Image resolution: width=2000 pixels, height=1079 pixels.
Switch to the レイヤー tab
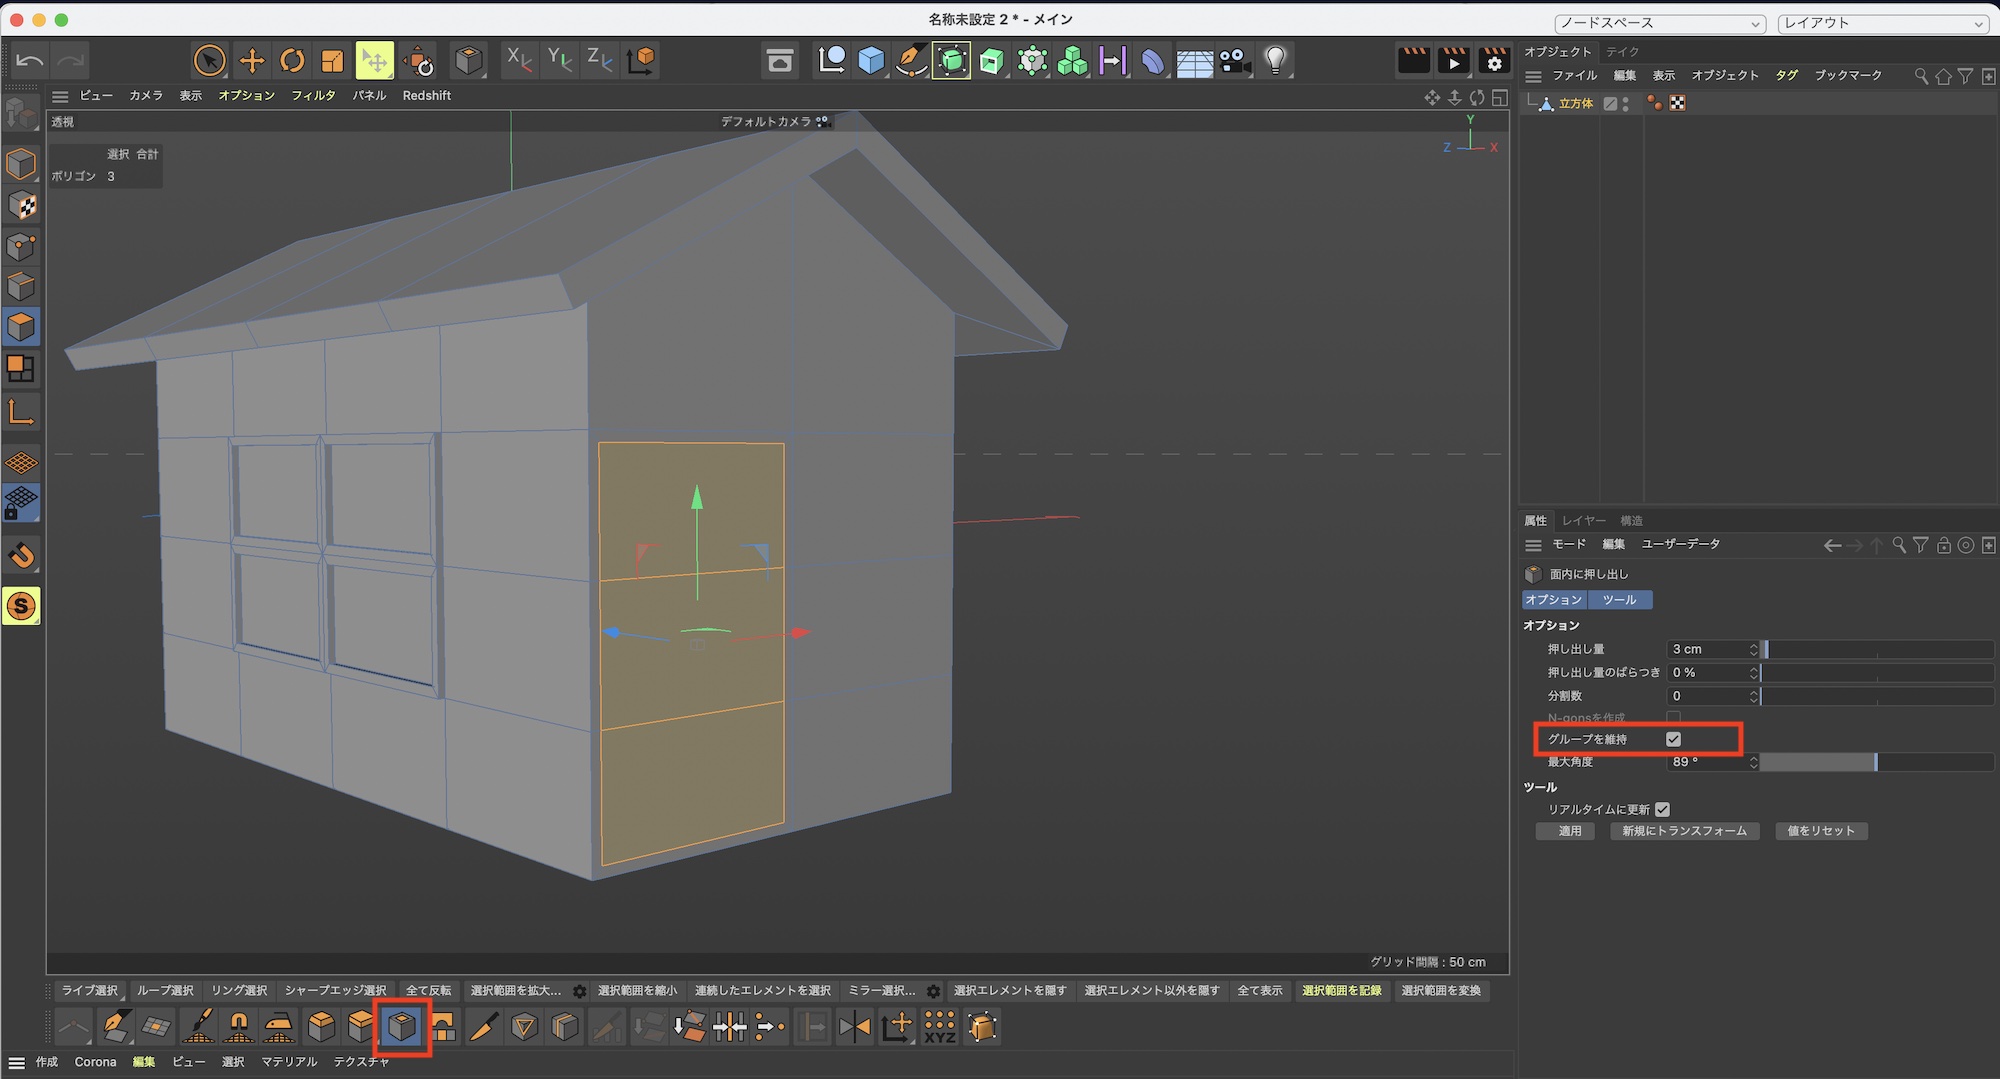[1583, 520]
